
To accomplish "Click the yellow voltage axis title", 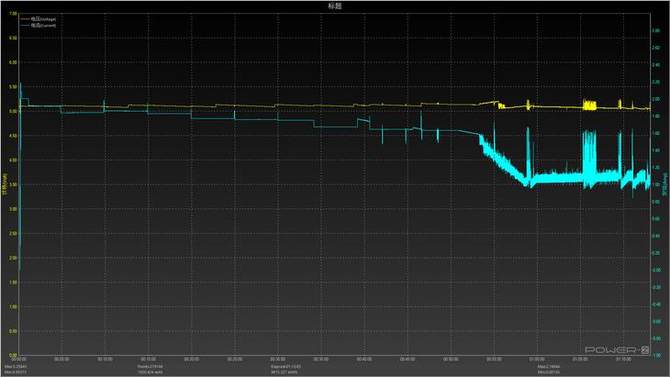I will click(5, 184).
